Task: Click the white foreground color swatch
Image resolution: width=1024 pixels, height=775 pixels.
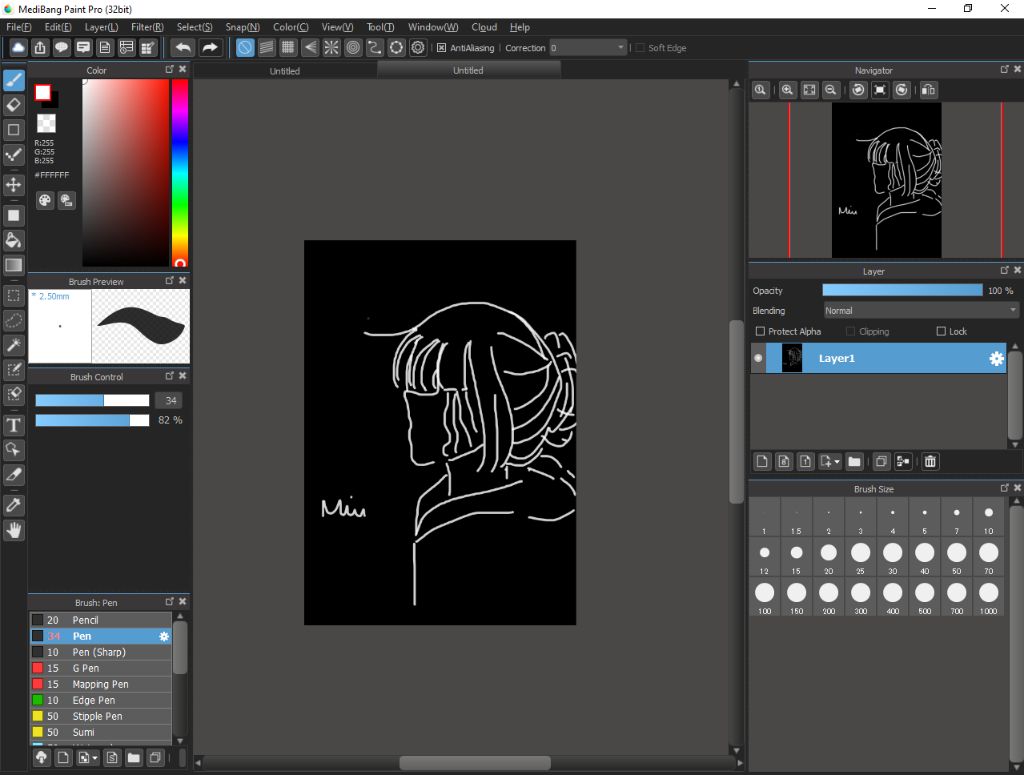Action: click(43, 93)
